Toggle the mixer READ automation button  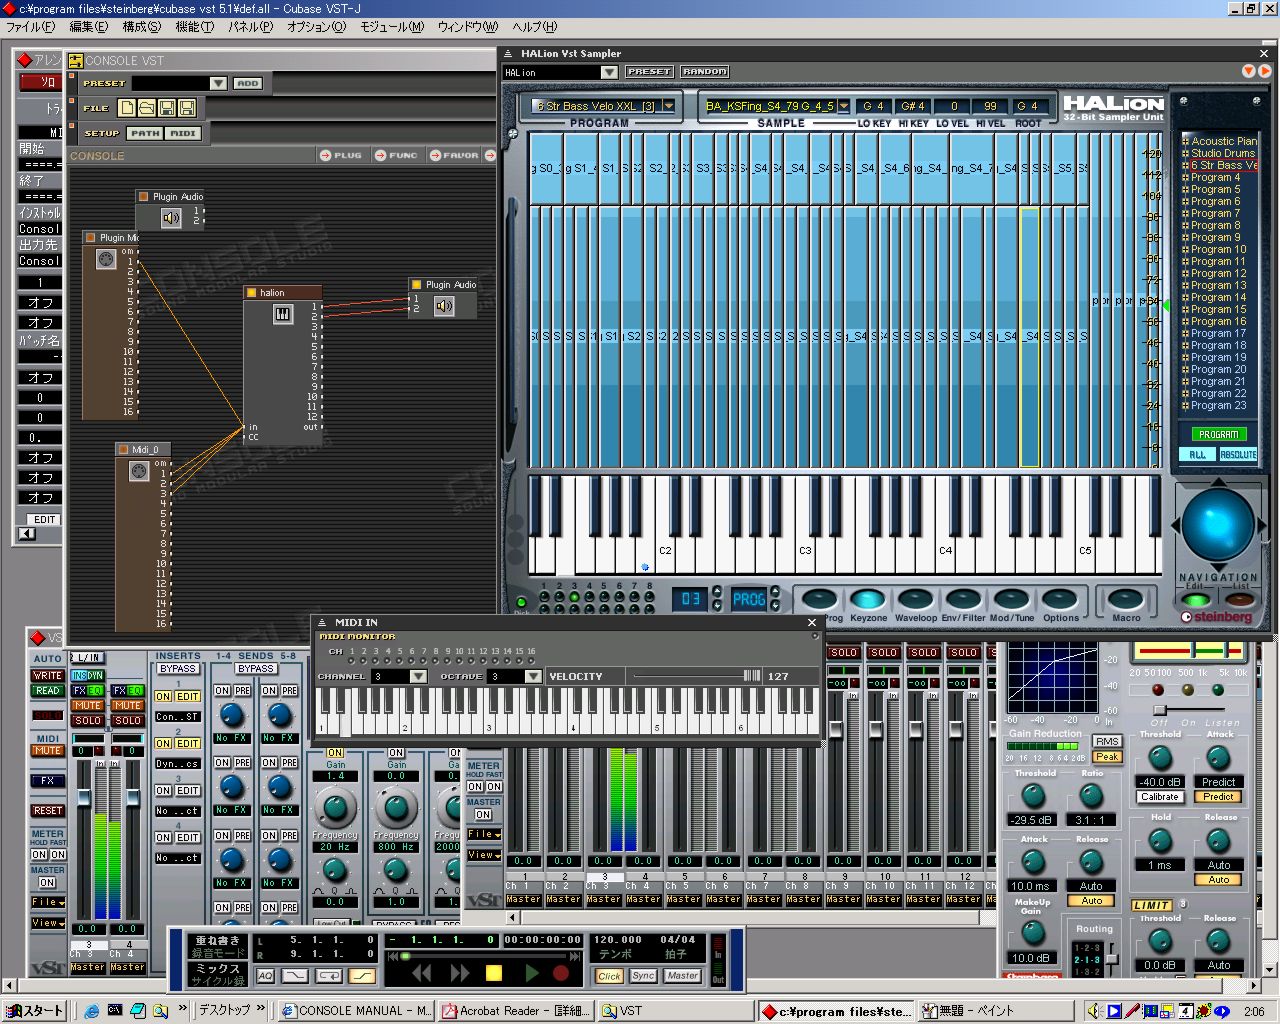click(47, 691)
